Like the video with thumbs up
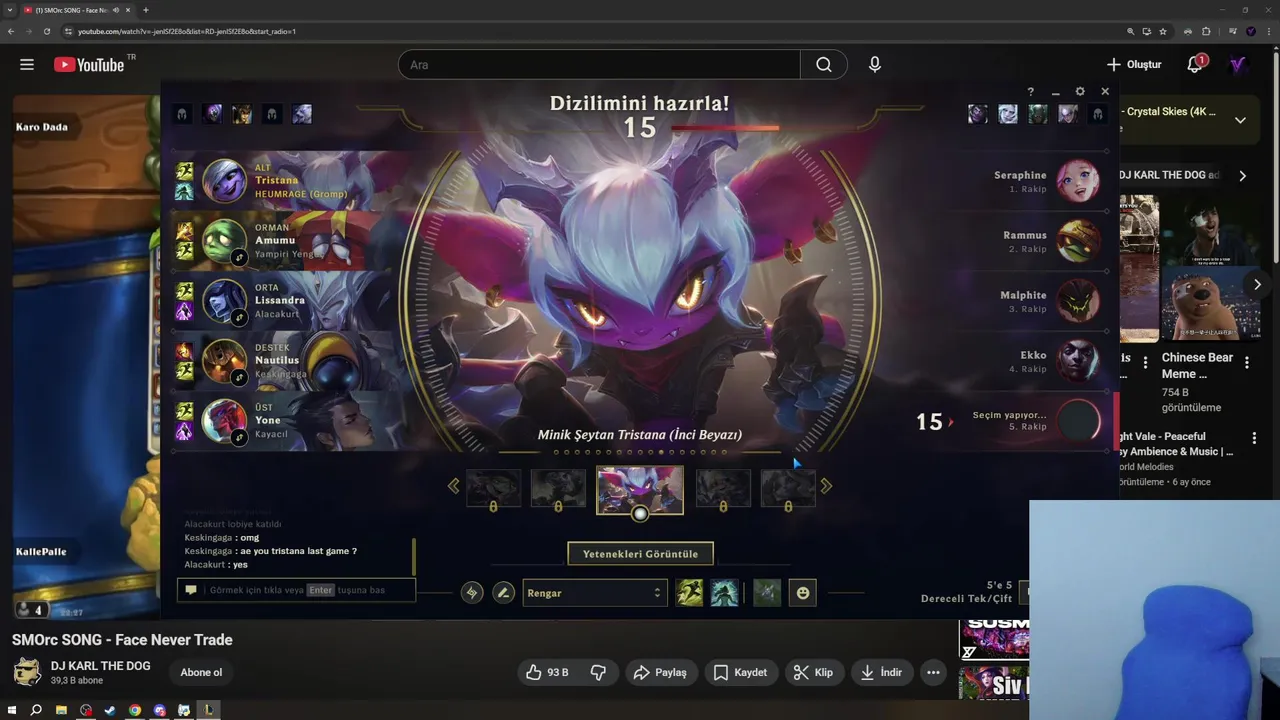1280x720 pixels. 547,673
